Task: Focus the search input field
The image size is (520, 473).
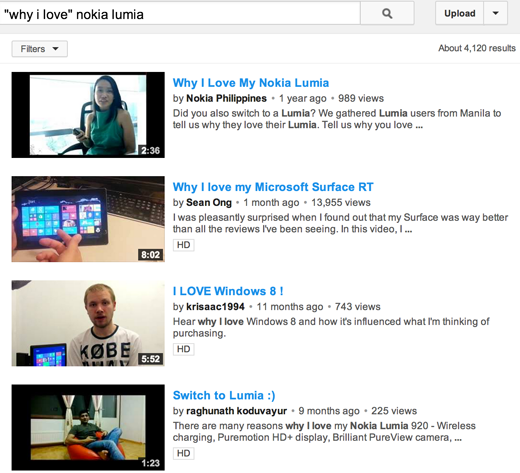Action: [180, 14]
